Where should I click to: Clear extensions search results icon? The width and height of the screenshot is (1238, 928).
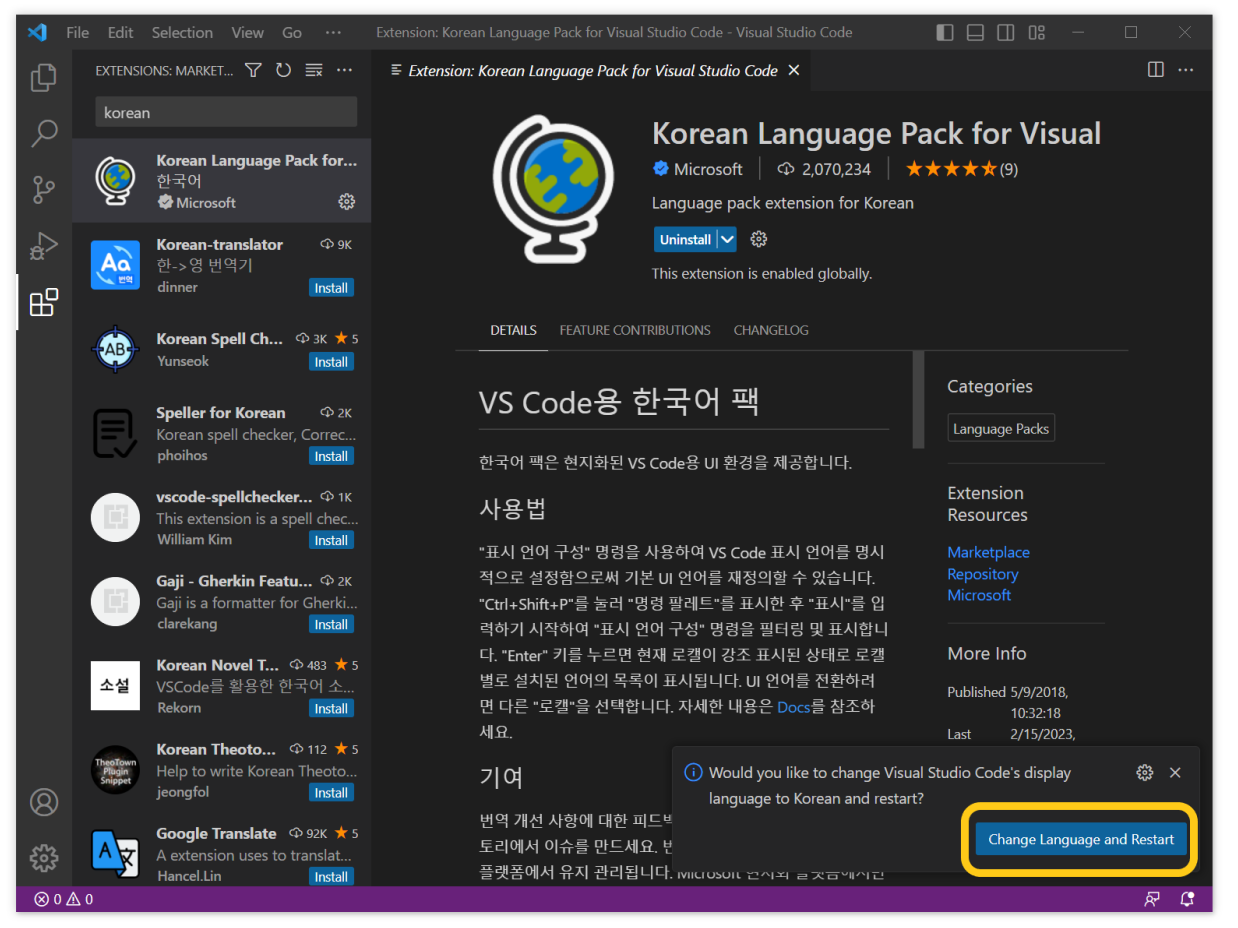click(x=314, y=70)
